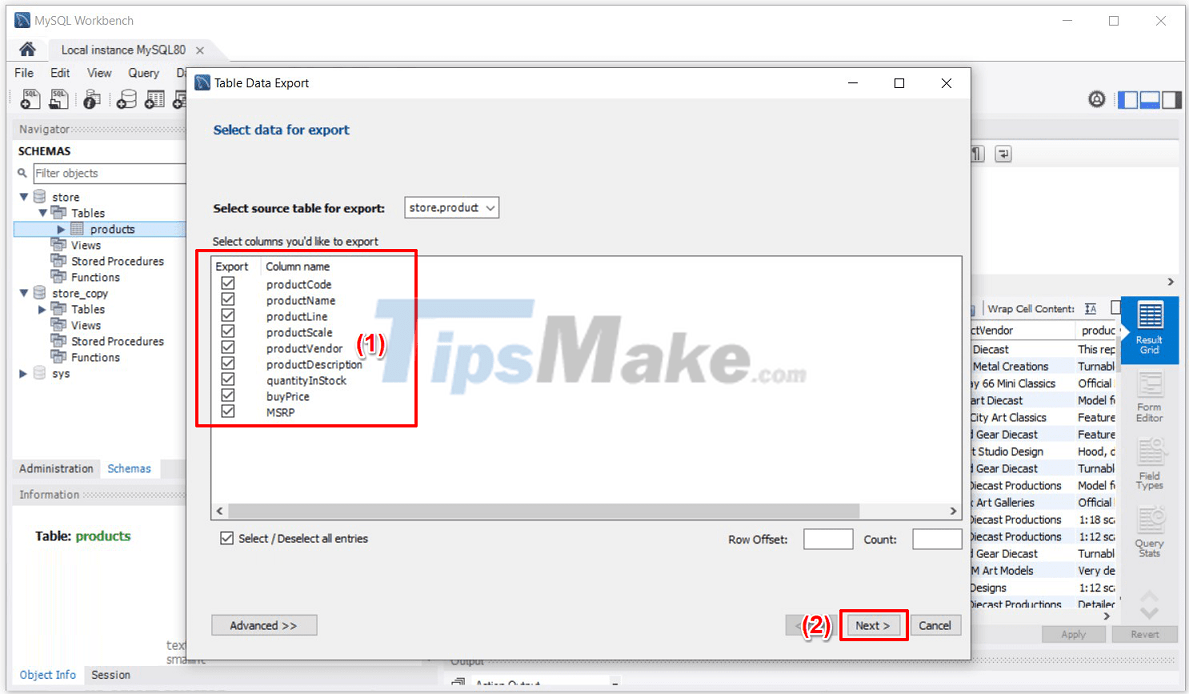Collapse the store schema tree

24,196
